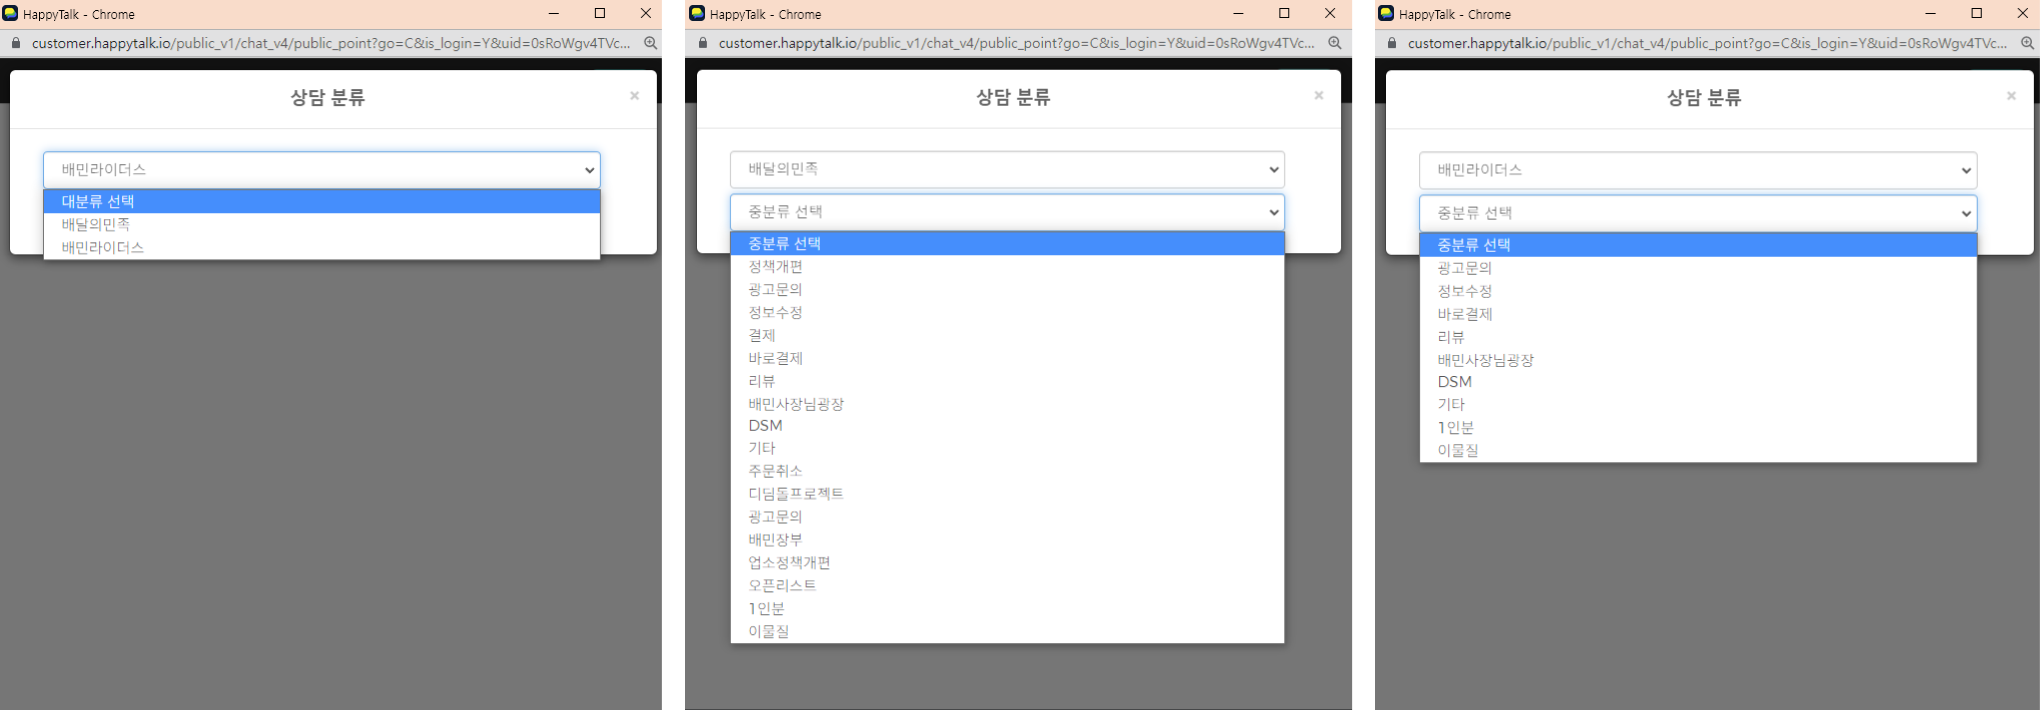Choose 1인분 in right window list

pos(1698,428)
